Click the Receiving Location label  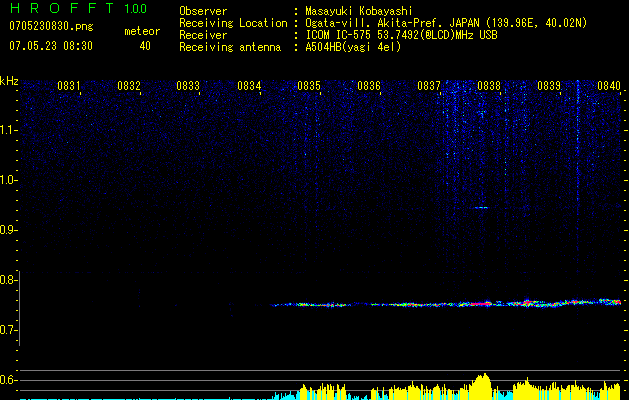233,23
